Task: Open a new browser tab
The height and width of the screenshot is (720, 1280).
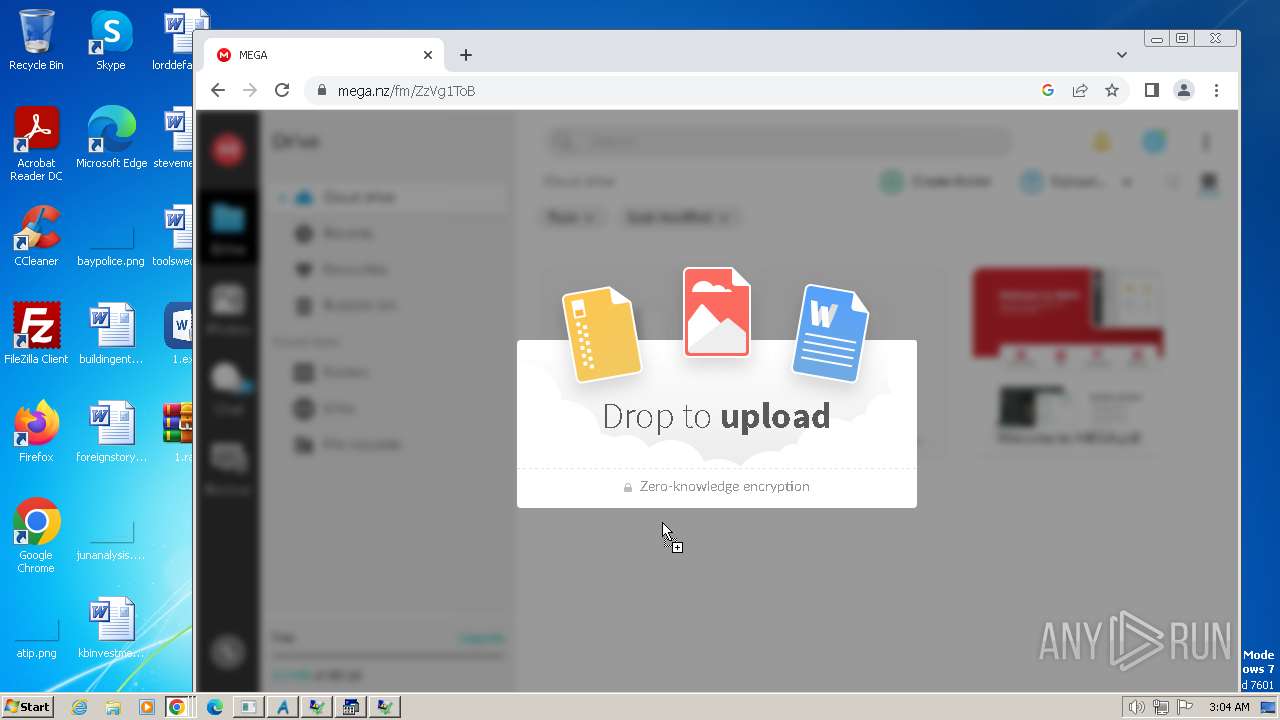Action: click(466, 55)
